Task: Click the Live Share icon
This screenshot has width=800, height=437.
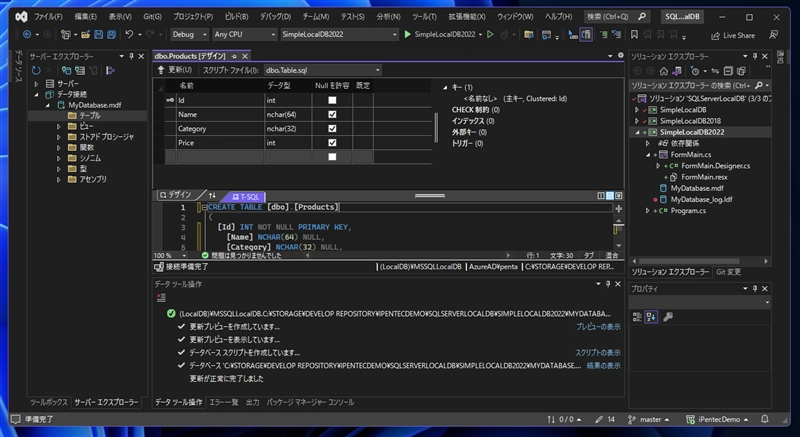Action: pos(715,35)
